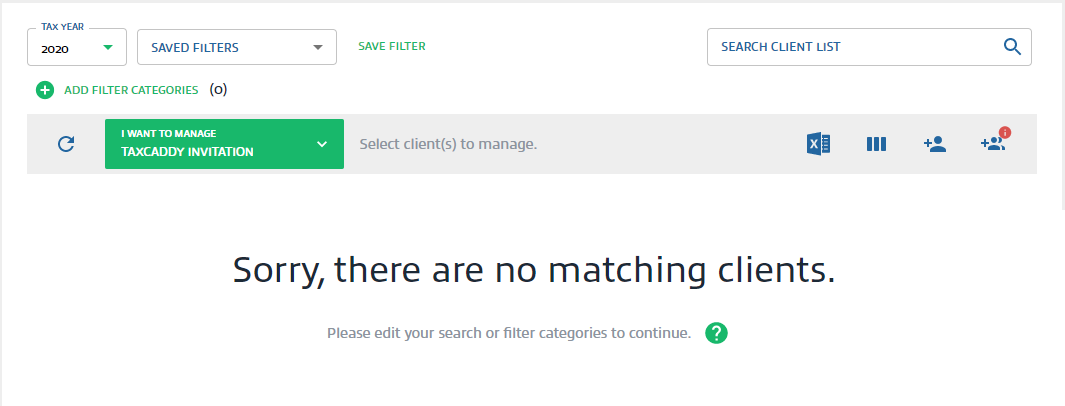Open the Saved Filters dropdown
Viewport: 1065px width, 406px height.
[236, 47]
